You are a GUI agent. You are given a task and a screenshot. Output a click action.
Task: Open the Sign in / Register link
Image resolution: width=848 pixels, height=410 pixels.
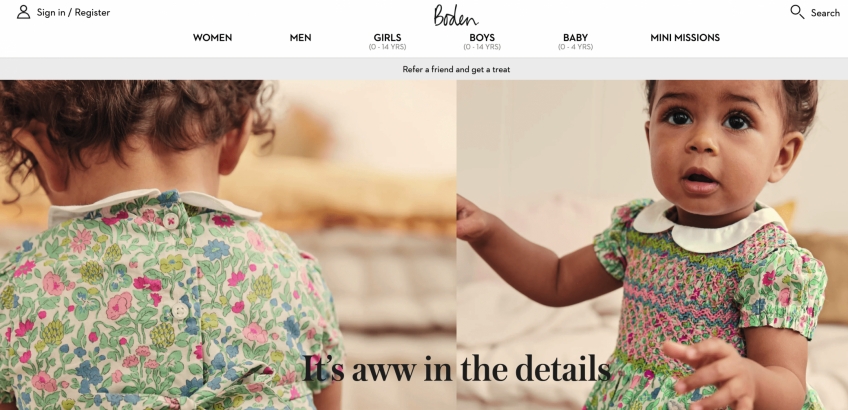point(73,12)
